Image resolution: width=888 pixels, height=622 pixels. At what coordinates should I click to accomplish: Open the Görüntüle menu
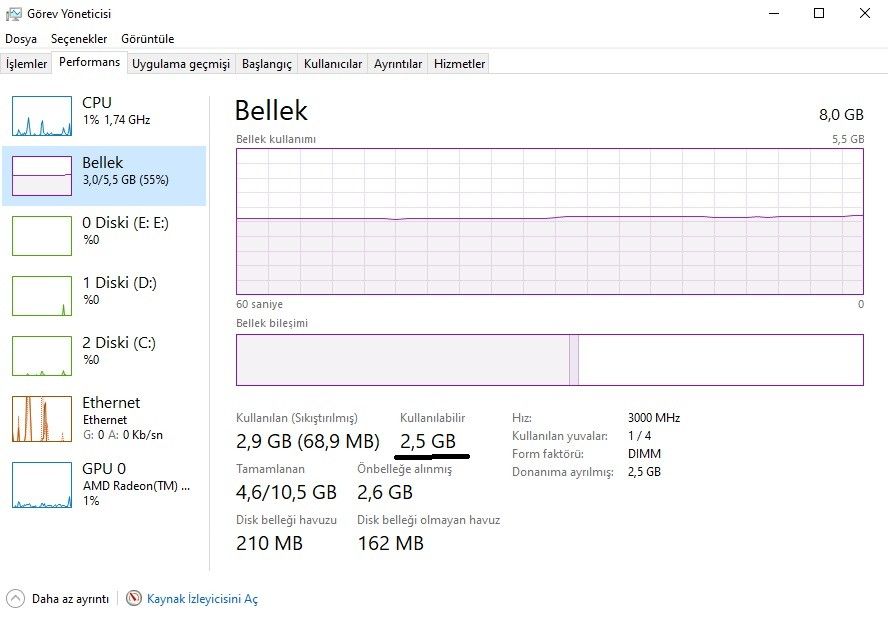coord(147,39)
